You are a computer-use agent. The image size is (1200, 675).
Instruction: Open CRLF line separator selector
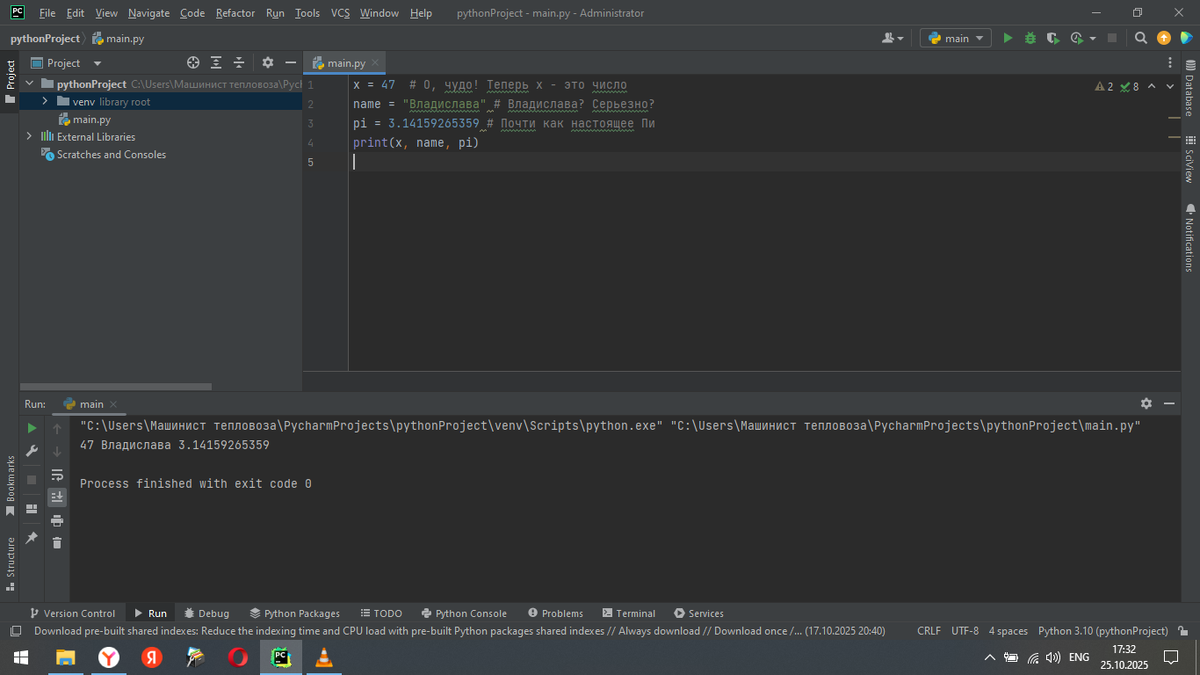click(929, 631)
